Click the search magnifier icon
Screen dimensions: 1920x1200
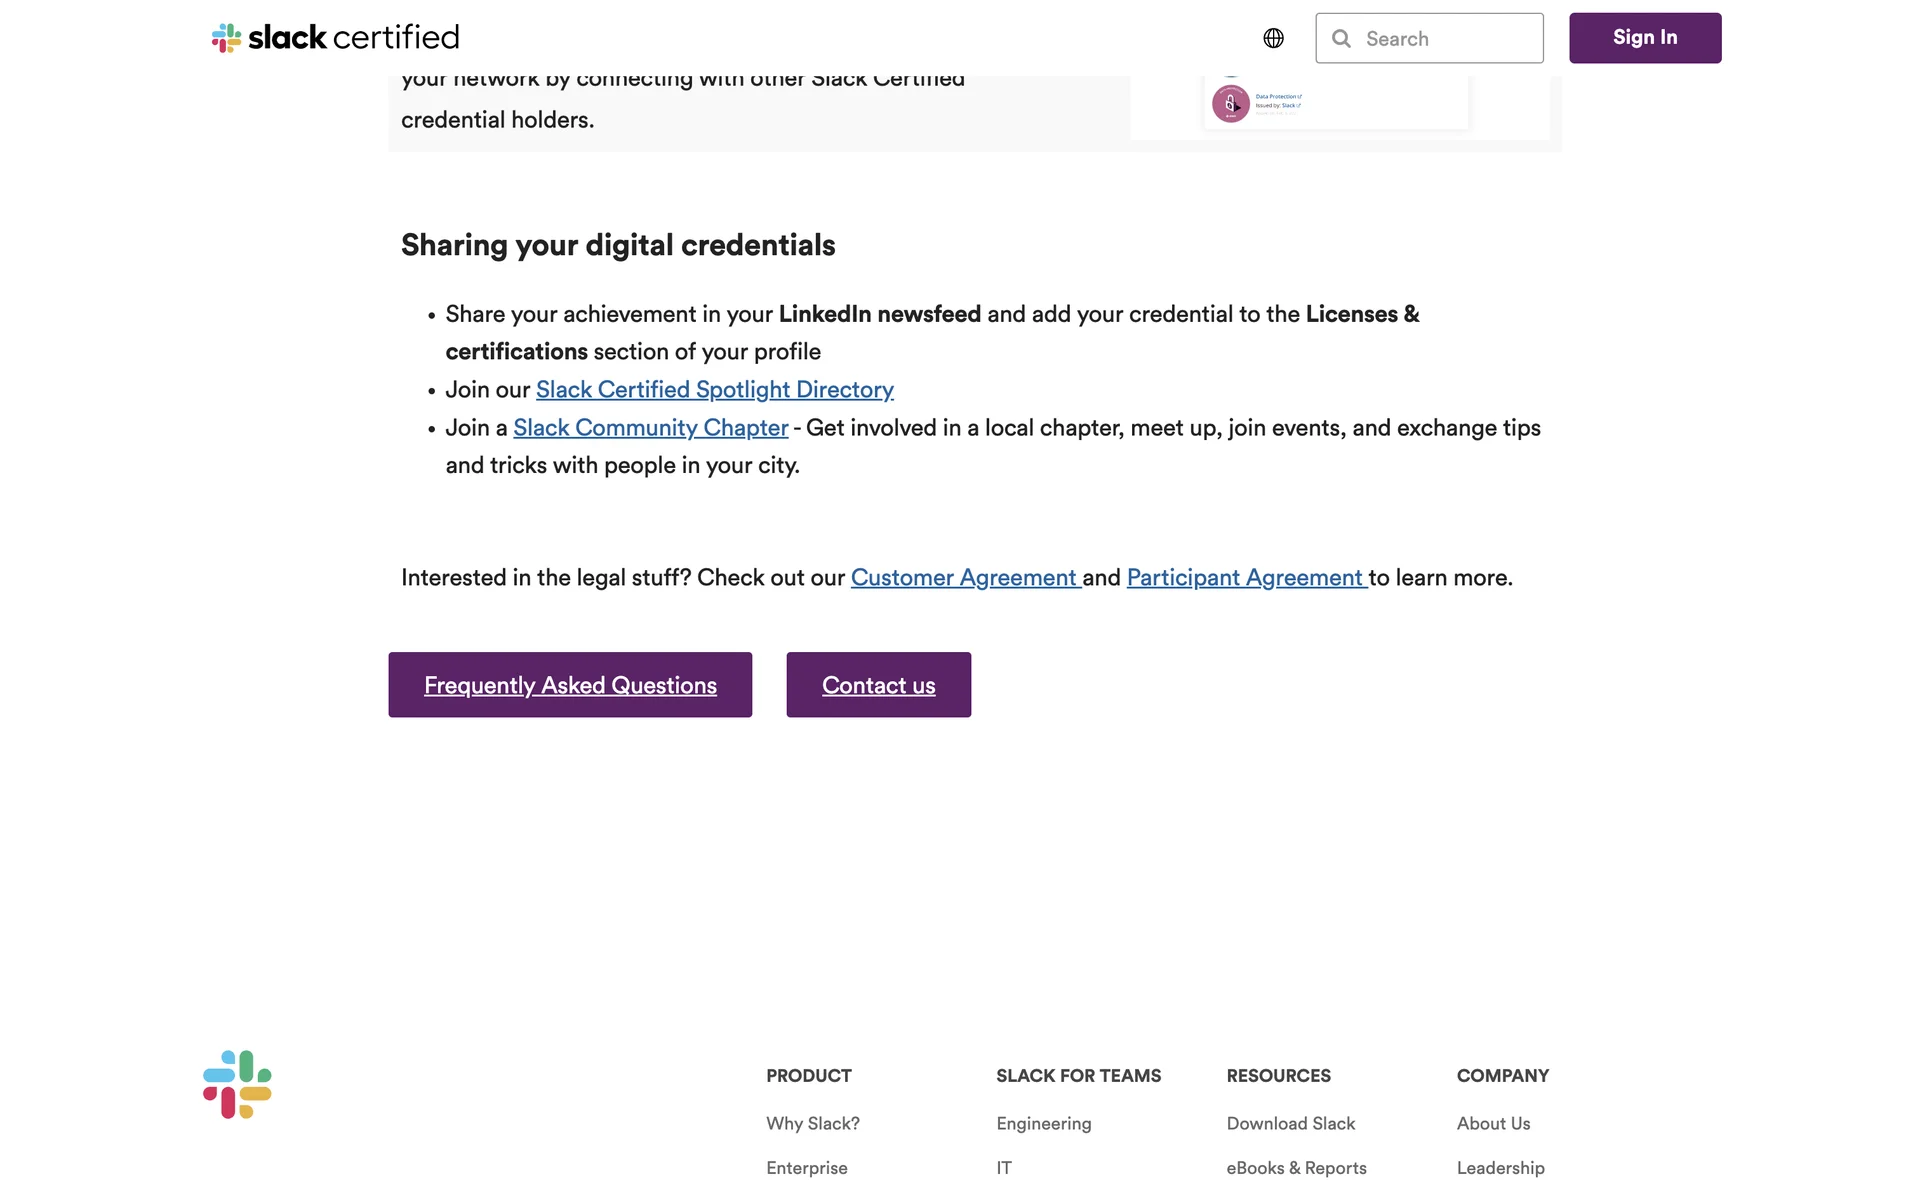1341,39
